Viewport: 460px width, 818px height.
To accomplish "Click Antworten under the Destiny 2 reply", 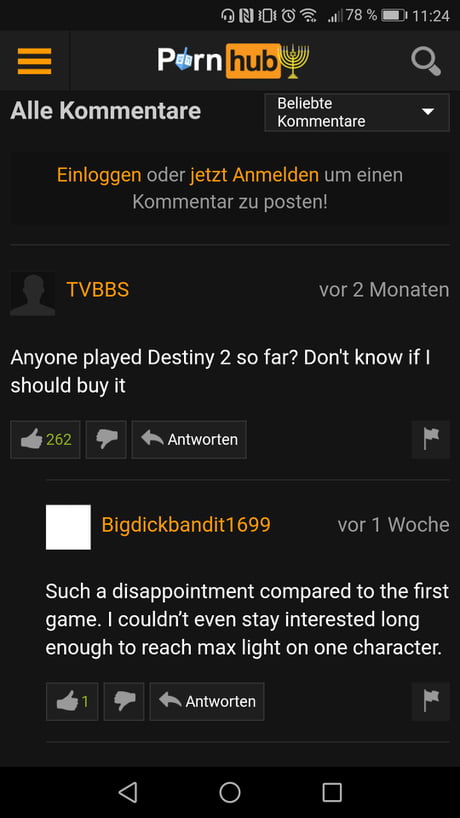I will coord(207,702).
